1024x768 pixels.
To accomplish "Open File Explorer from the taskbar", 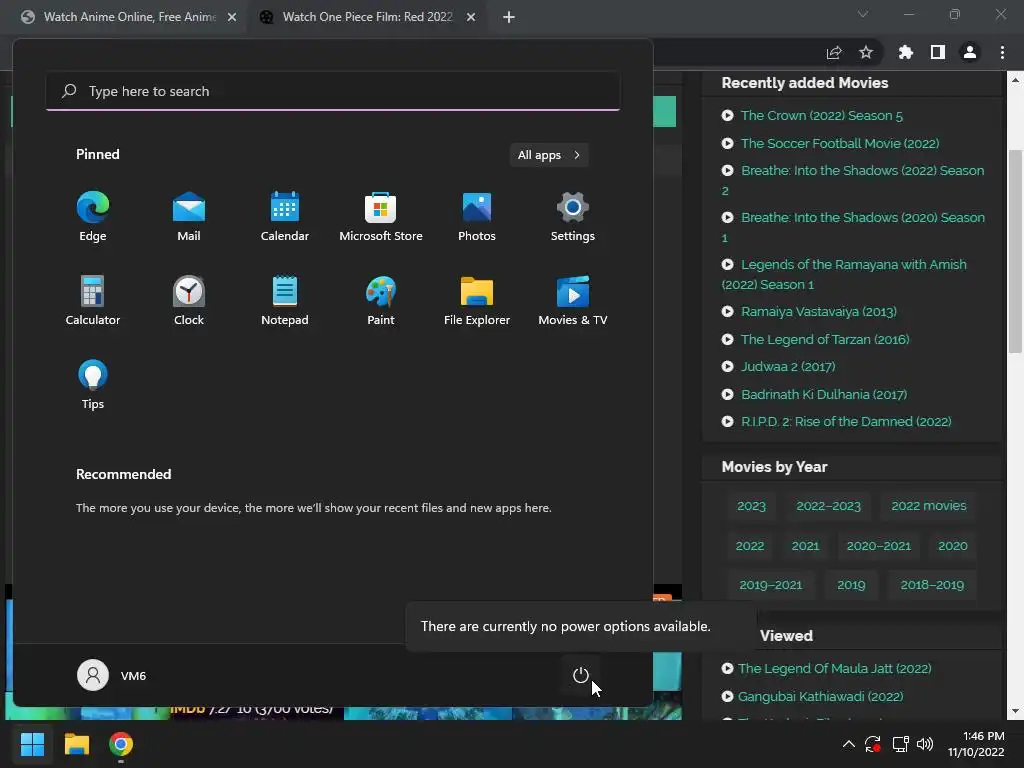I will click(76, 744).
